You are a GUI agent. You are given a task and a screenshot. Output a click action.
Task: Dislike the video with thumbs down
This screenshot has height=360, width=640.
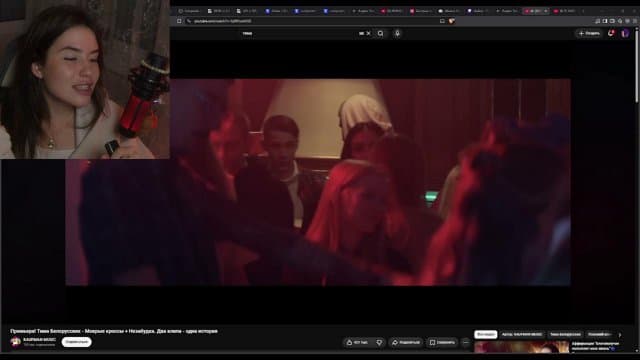pos(379,342)
